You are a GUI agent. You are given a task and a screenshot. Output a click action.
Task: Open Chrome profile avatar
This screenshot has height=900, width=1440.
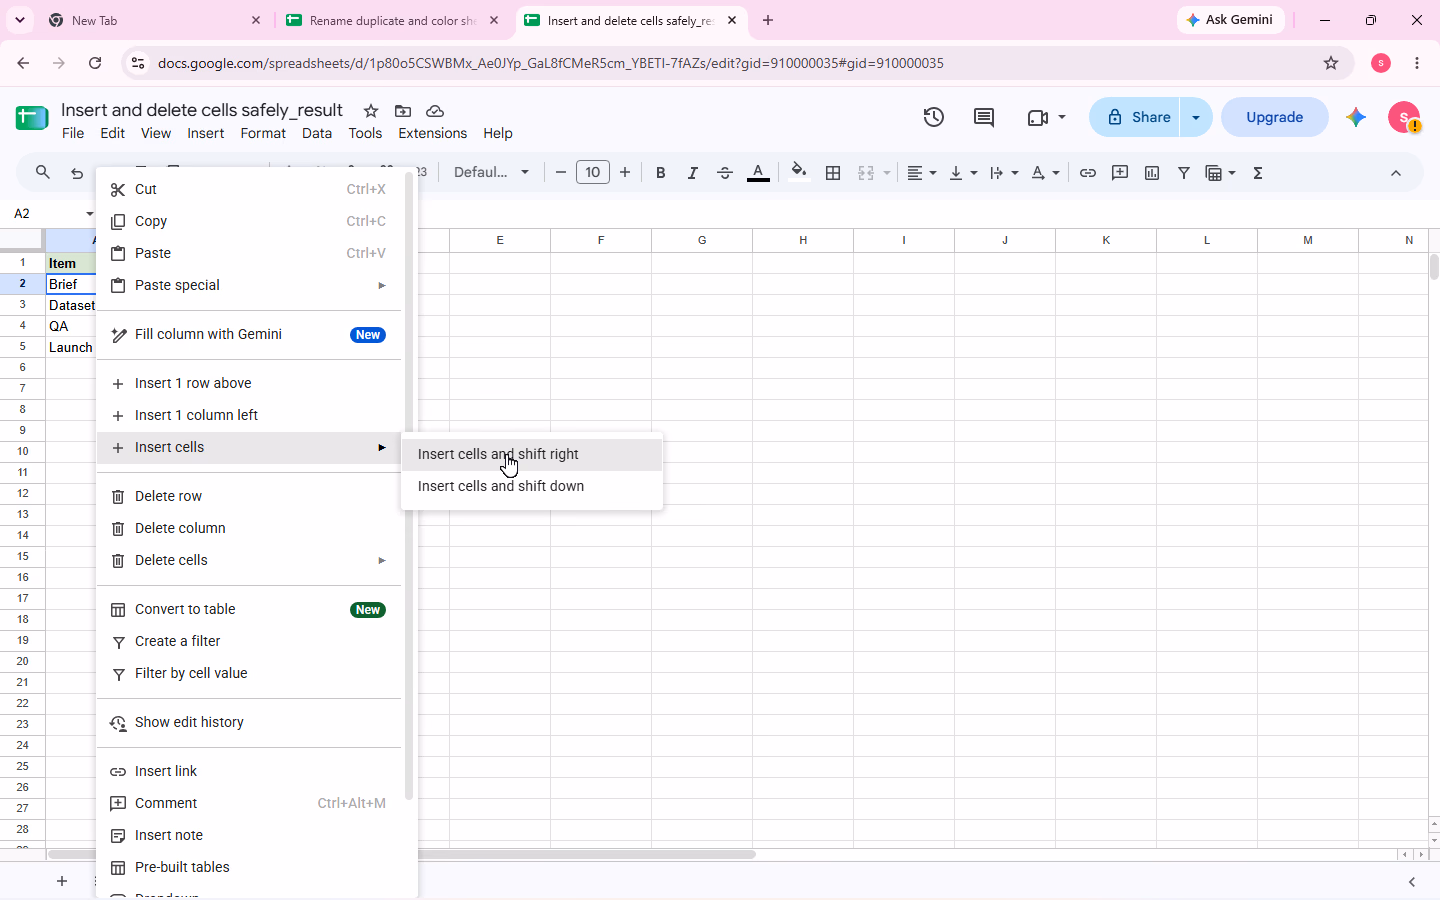pyautogui.click(x=1381, y=63)
